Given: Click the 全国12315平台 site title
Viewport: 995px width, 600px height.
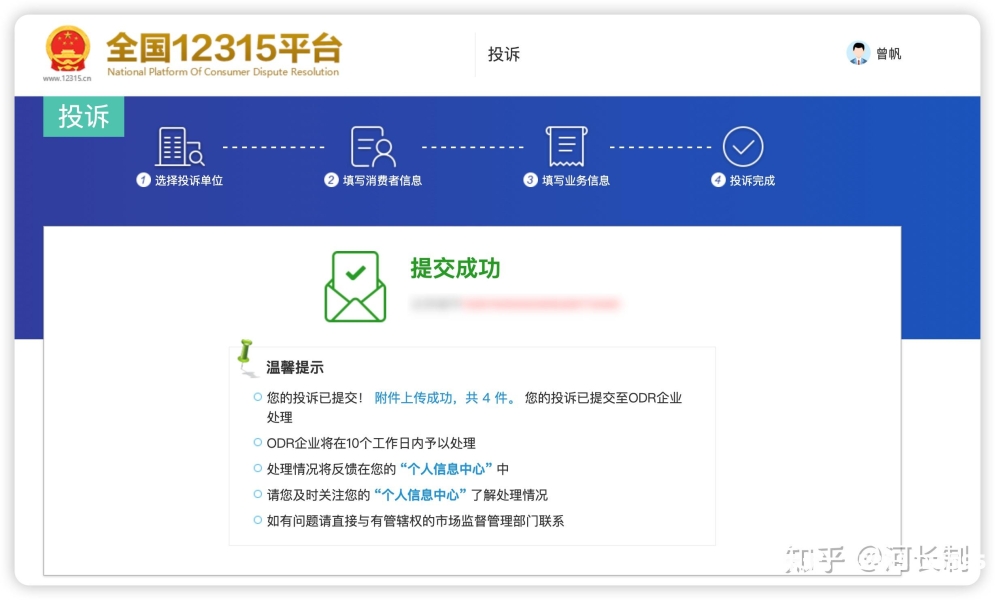Looking at the screenshot, I should [x=224, y=47].
